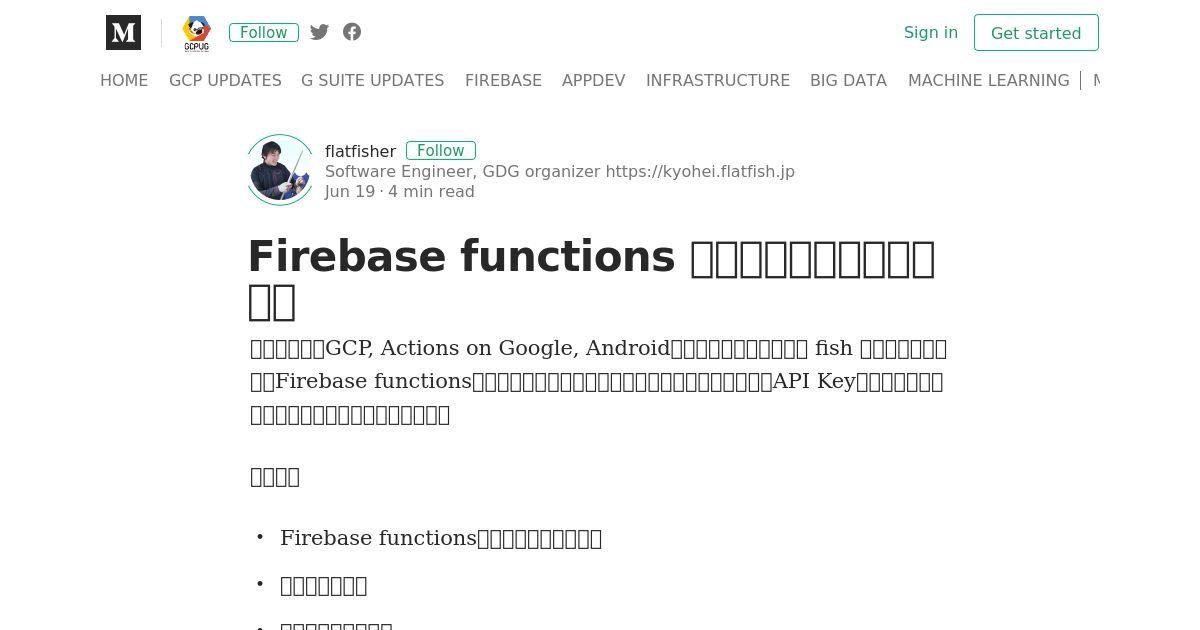Click the Get started button
The width and height of the screenshot is (1200, 630).
point(1036,33)
